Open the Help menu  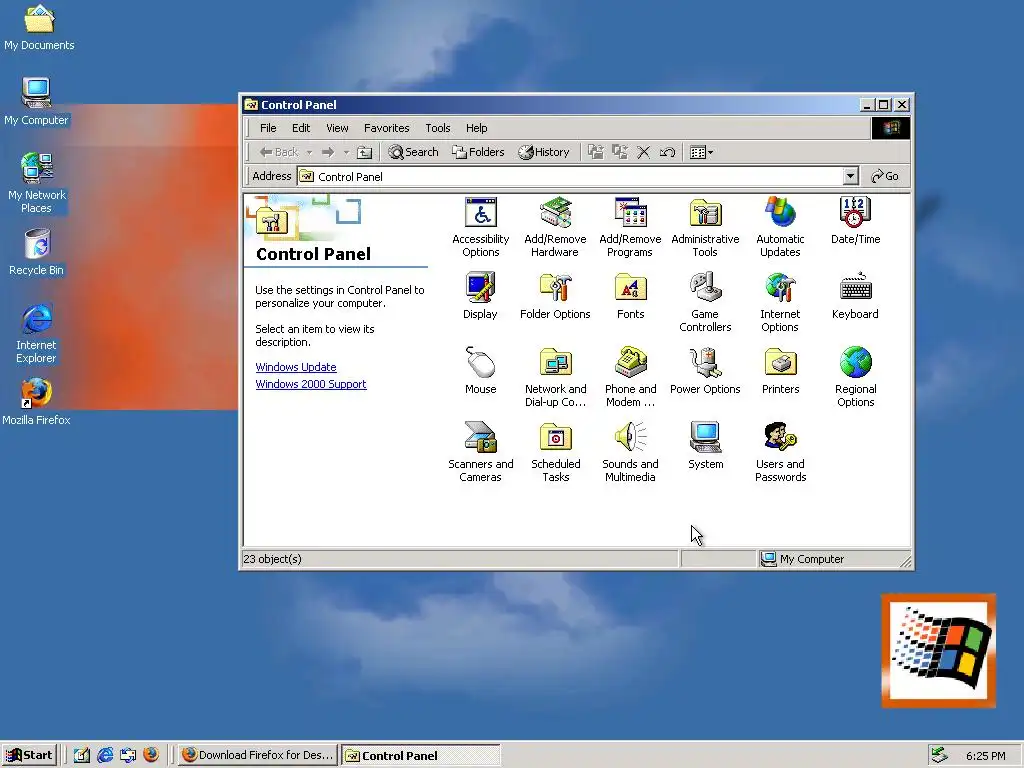(x=476, y=128)
